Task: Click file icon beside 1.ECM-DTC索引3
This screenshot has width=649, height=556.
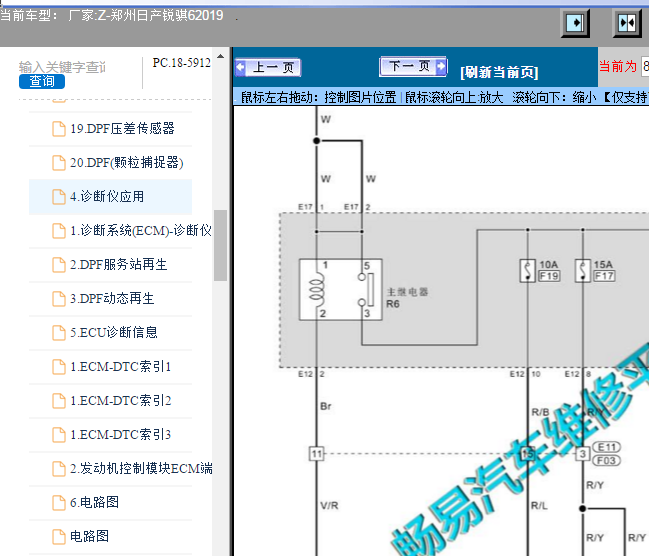Action: point(59,434)
